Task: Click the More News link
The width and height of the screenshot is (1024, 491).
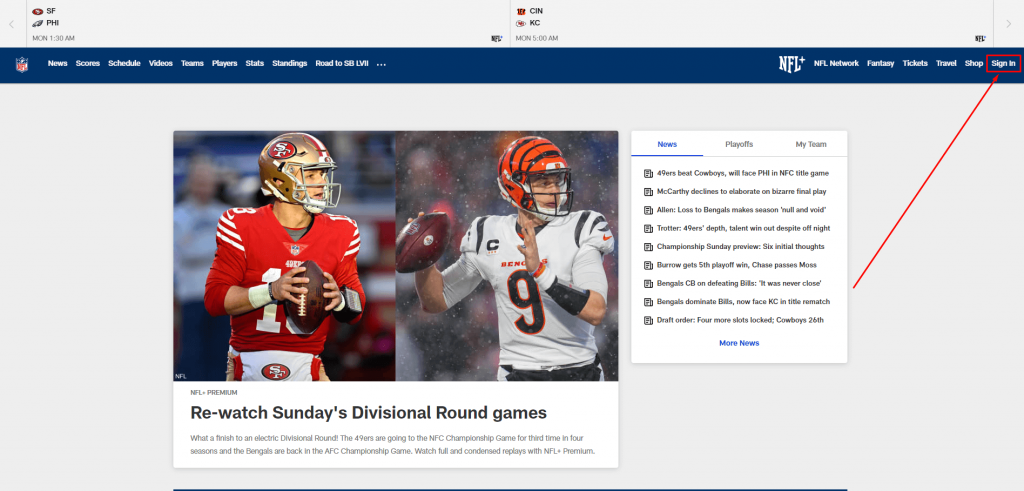Action: [739, 343]
